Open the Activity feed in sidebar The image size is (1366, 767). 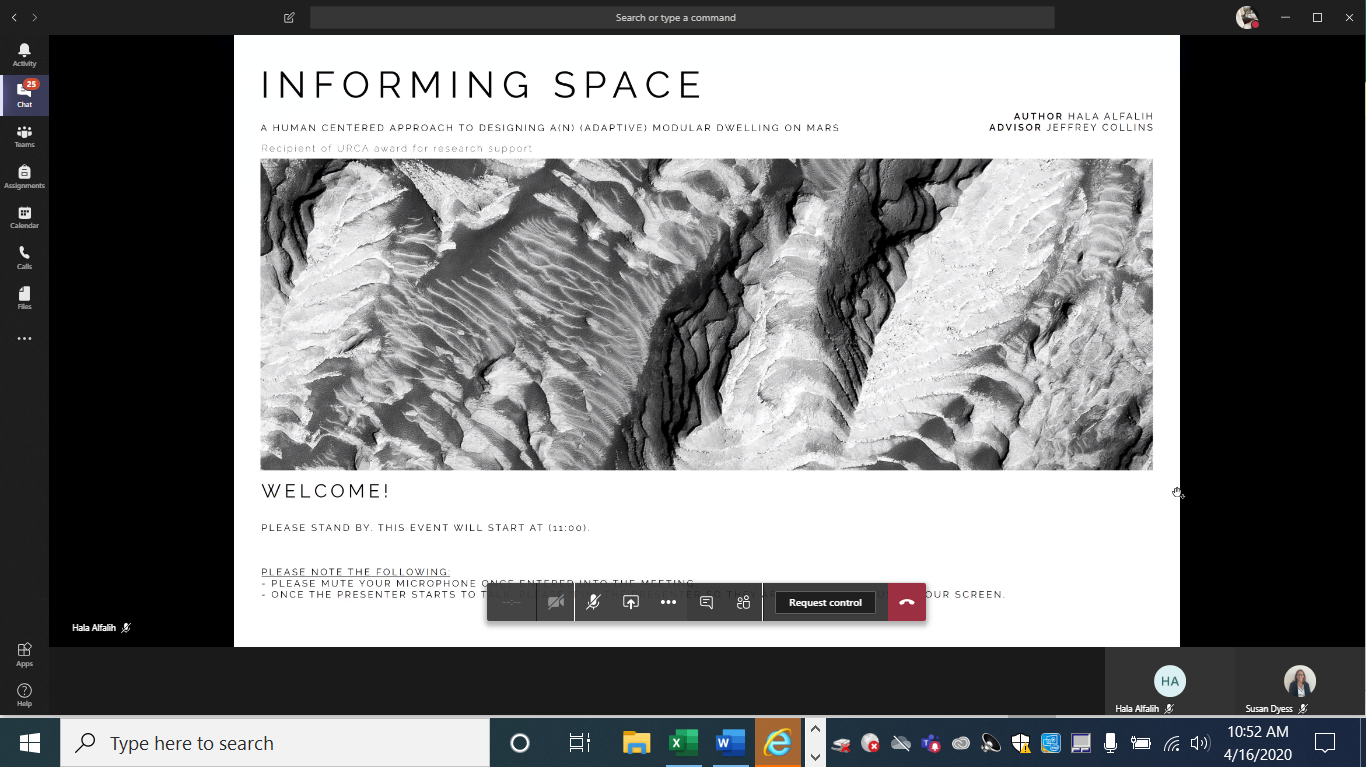pos(24,55)
